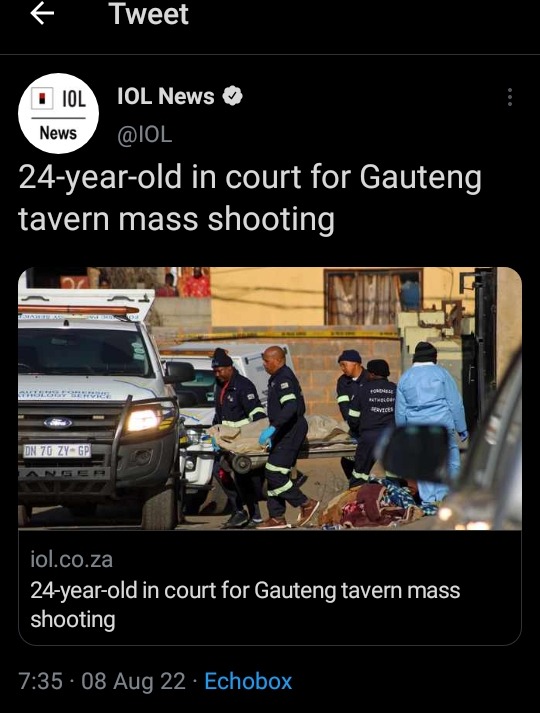Tap the Tweet header title

coord(148,14)
